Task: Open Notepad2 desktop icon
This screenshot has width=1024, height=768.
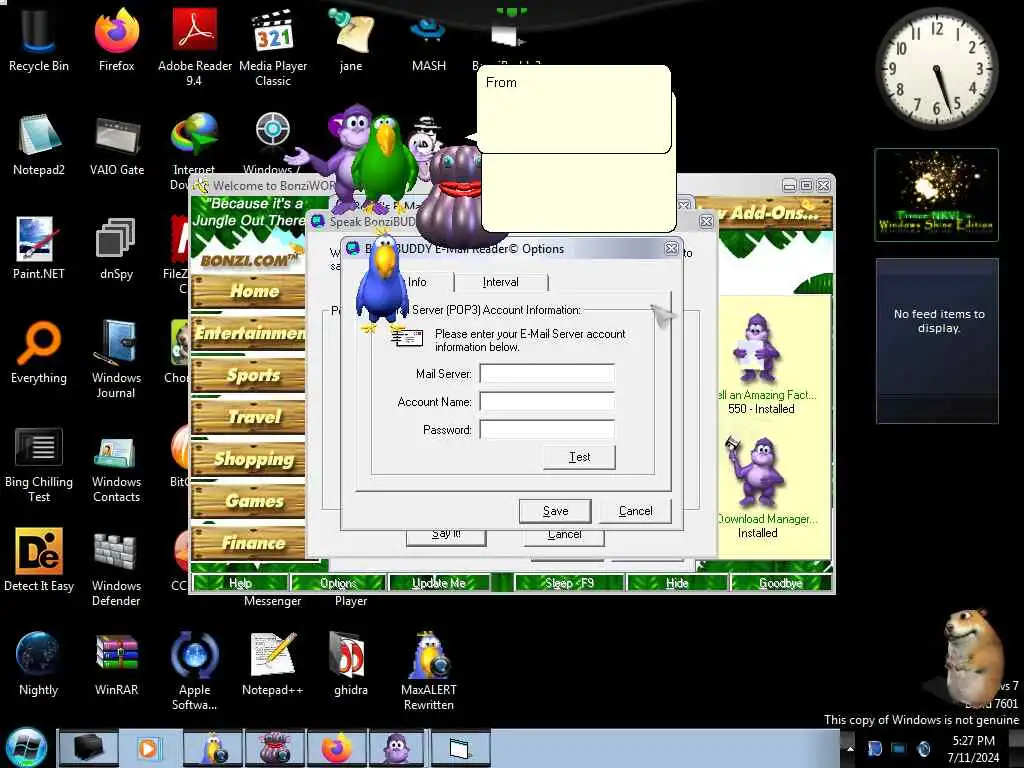Action: tap(39, 144)
